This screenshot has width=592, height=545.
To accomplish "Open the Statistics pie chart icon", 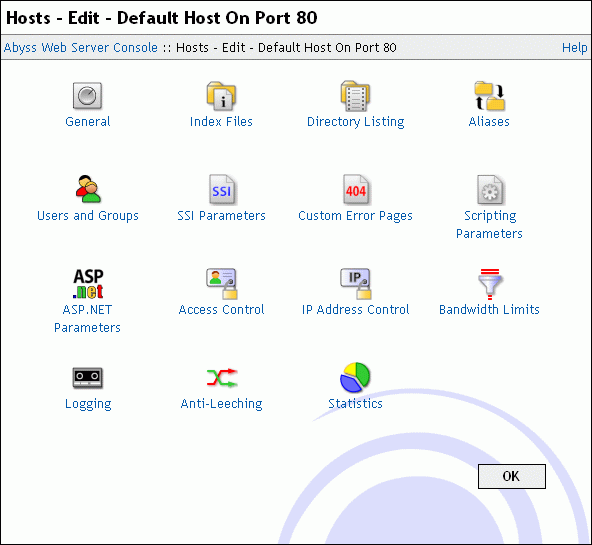I will (x=355, y=377).
